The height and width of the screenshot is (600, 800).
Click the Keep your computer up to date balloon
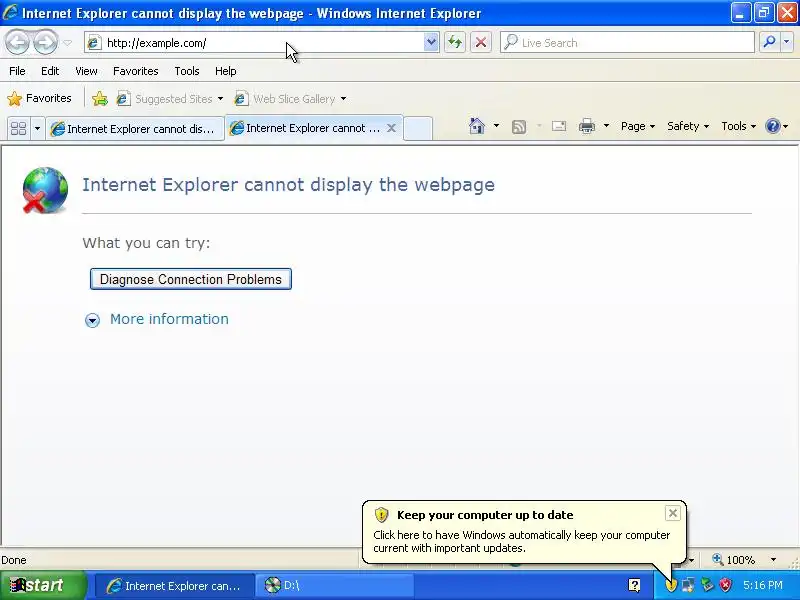tap(524, 531)
